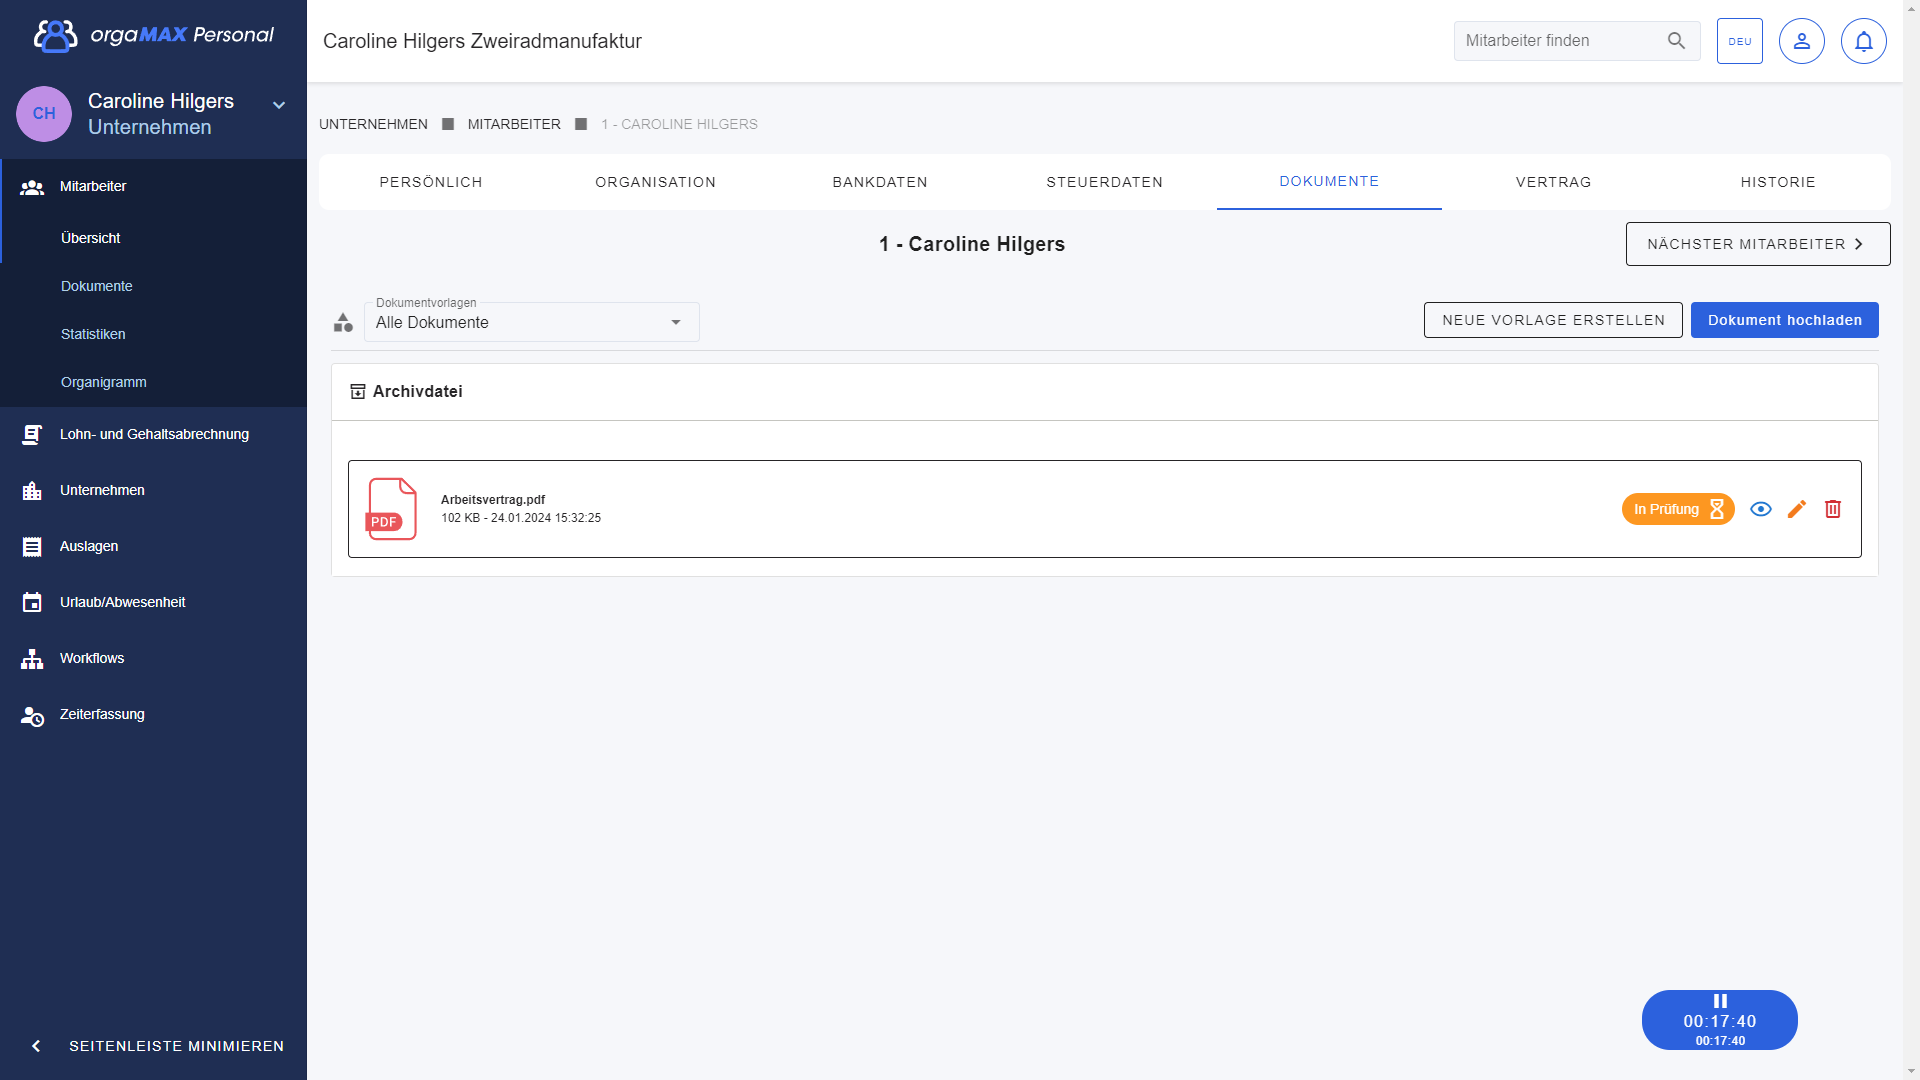Expand the Caroline Hilgers account chevron
1920x1080 pixels.
pyautogui.click(x=279, y=105)
